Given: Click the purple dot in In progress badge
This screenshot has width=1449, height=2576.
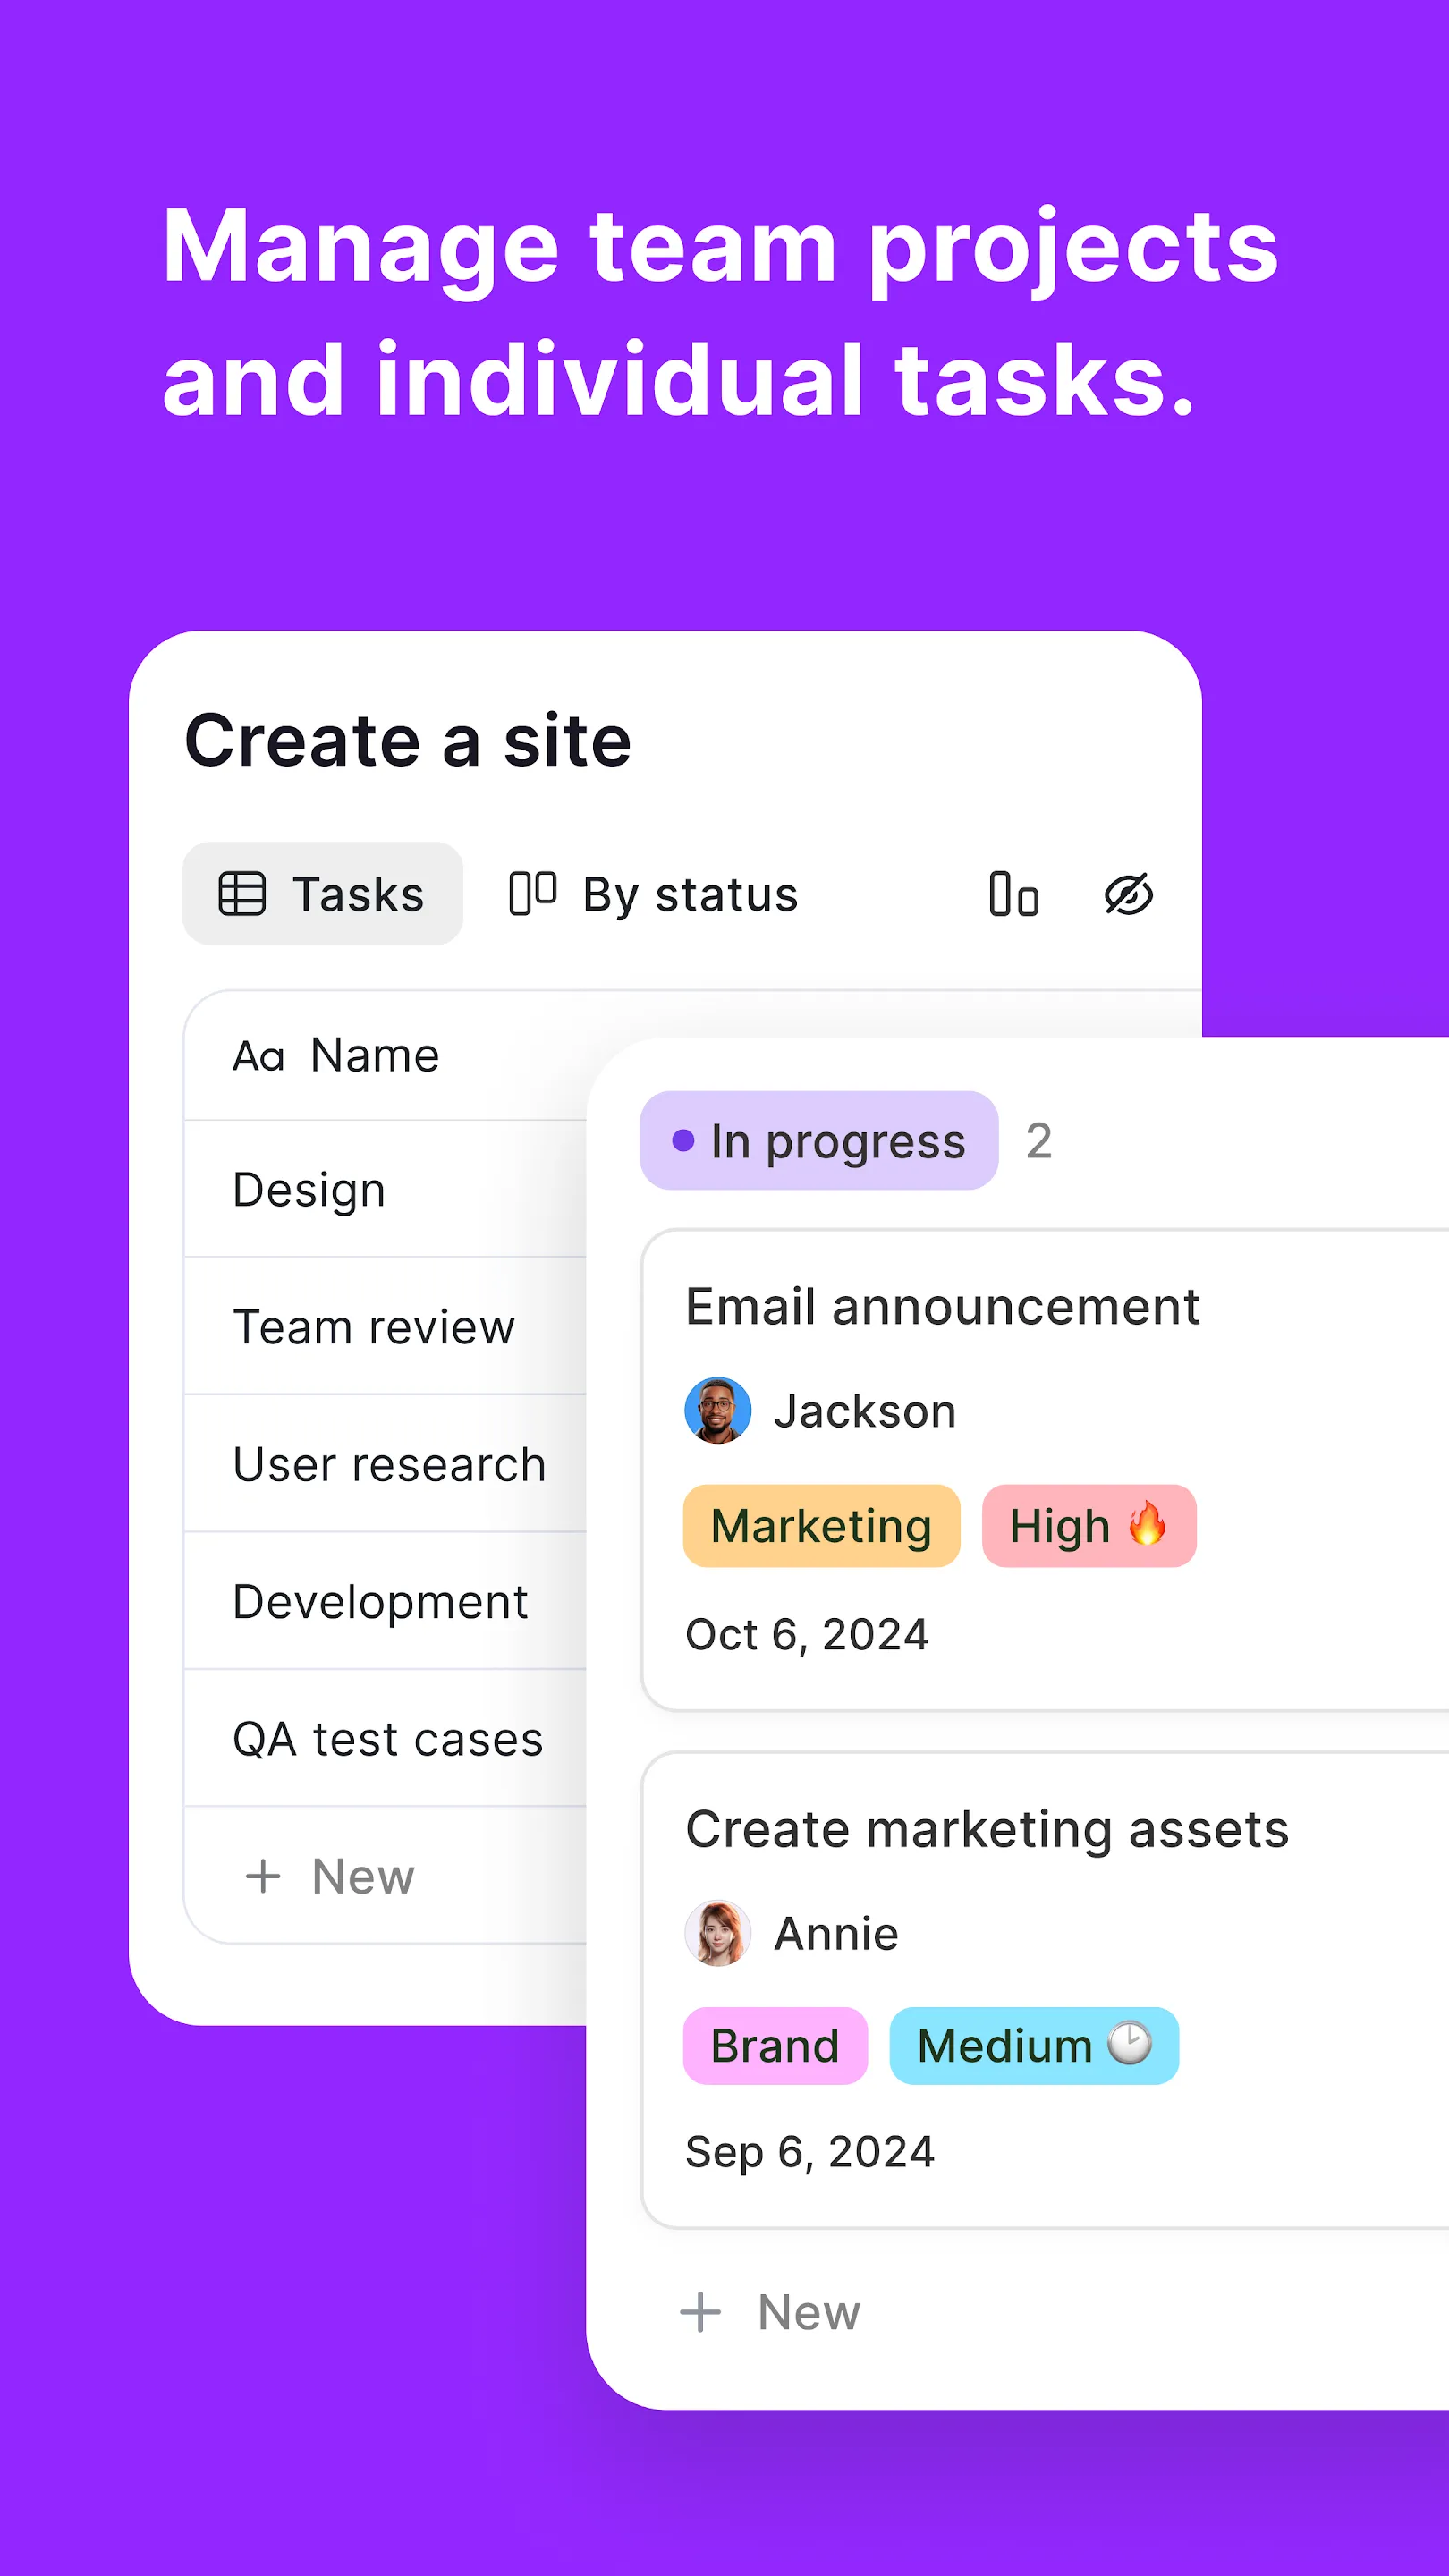Looking at the screenshot, I should click(683, 1140).
